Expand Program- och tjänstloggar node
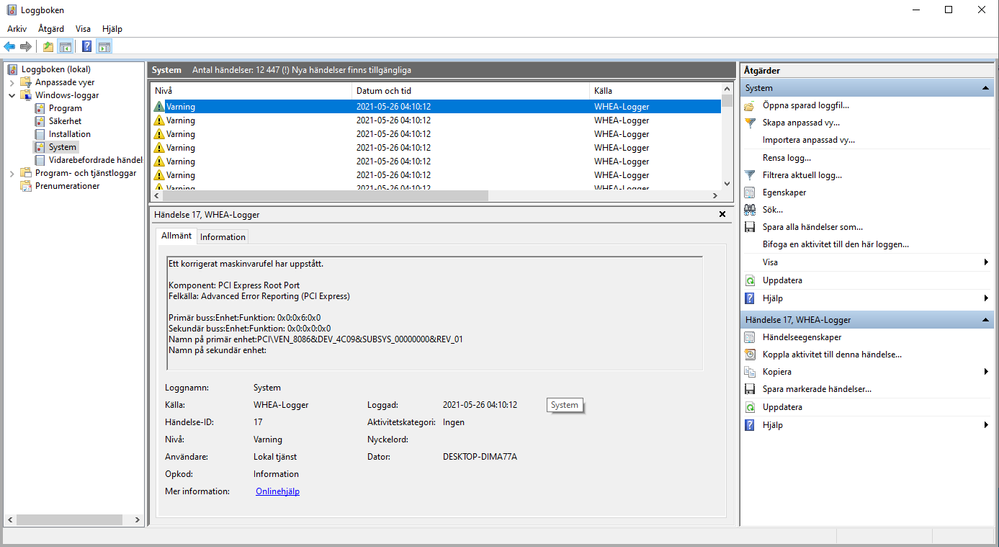Viewport: 999px width, 547px height. point(12,173)
